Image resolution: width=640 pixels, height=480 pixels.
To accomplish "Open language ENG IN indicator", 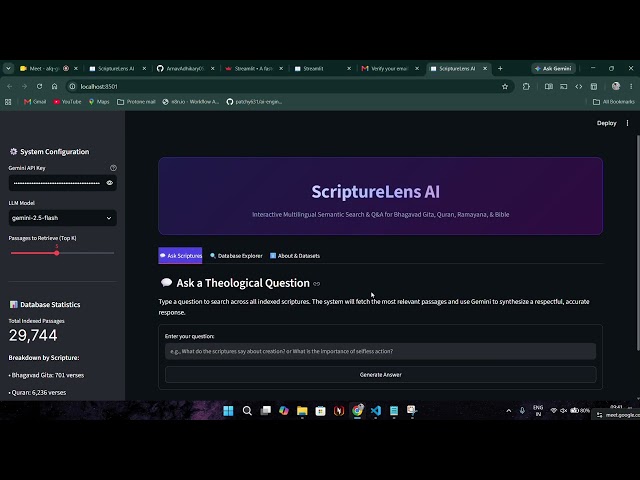I will 538,411.
